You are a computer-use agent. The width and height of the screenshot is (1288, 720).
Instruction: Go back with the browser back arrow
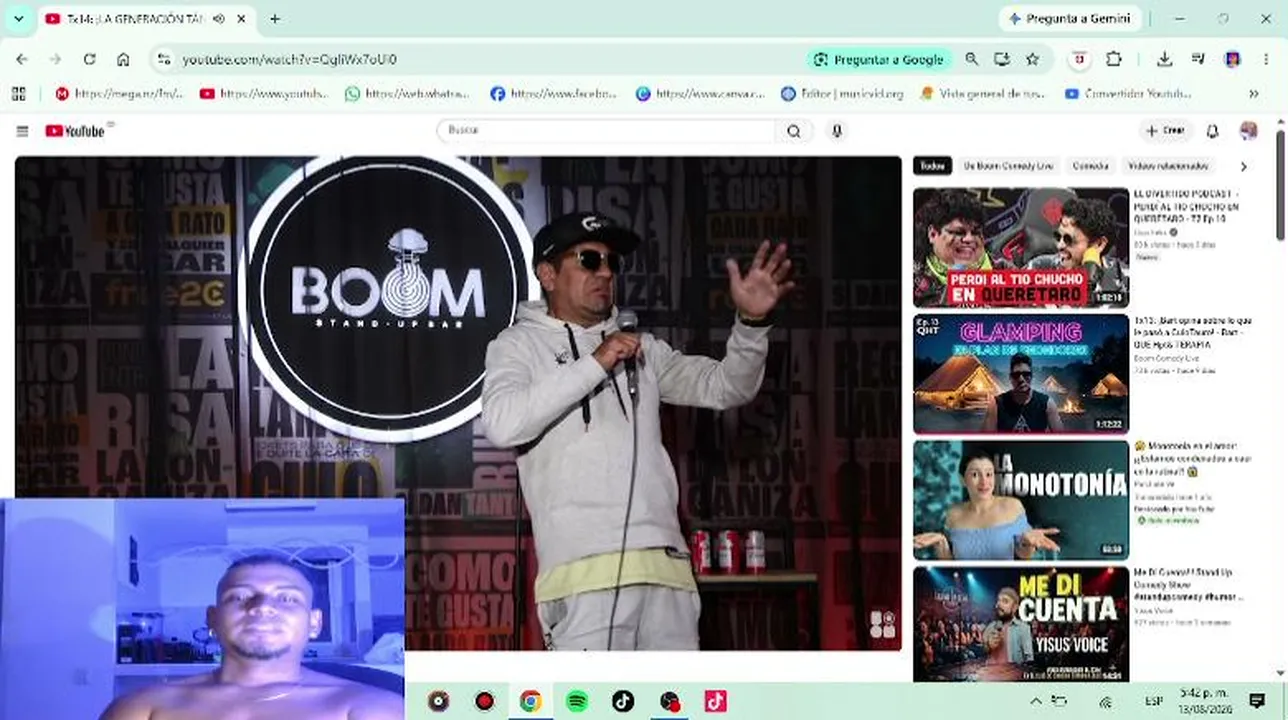click(22, 59)
